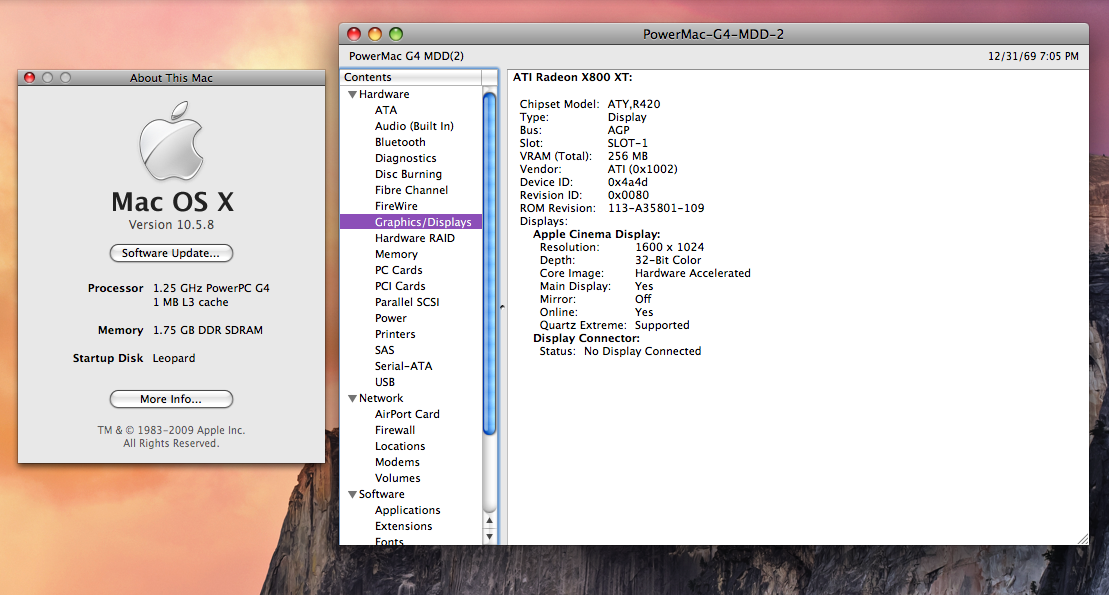1109x595 pixels.
Task: Select Disc Burning in the Contents list
Action: click(x=405, y=173)
